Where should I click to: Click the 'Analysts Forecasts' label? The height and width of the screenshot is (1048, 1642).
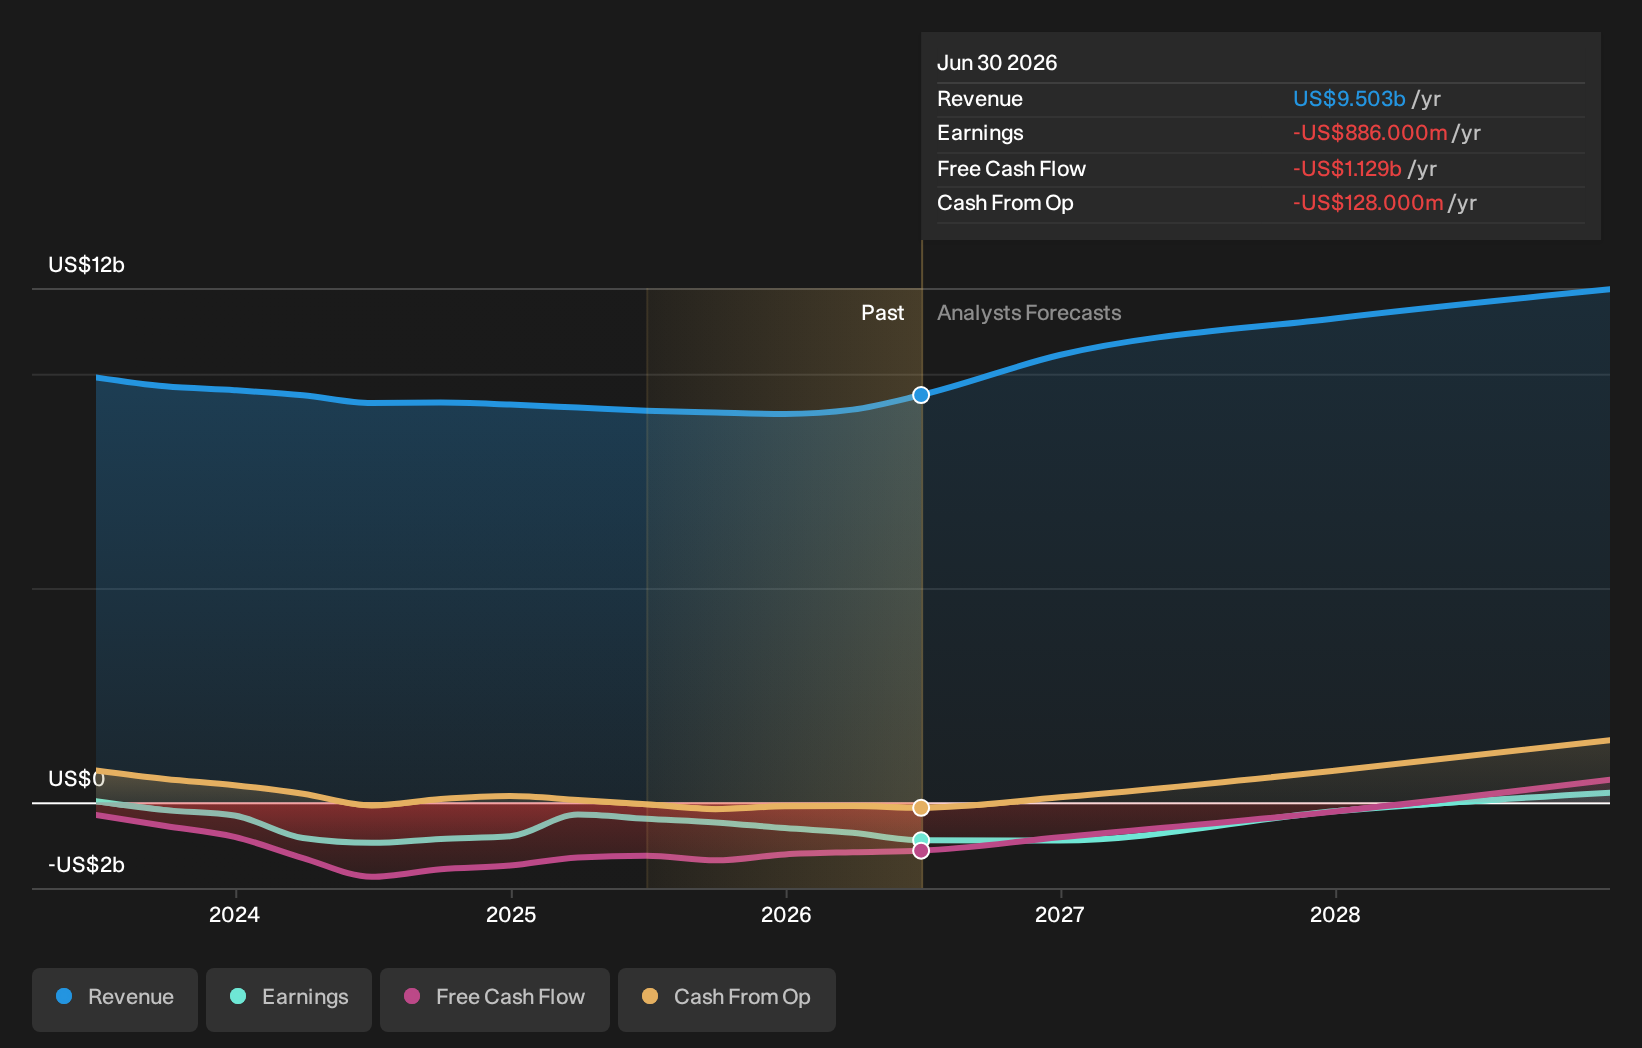pos(1029,313)
